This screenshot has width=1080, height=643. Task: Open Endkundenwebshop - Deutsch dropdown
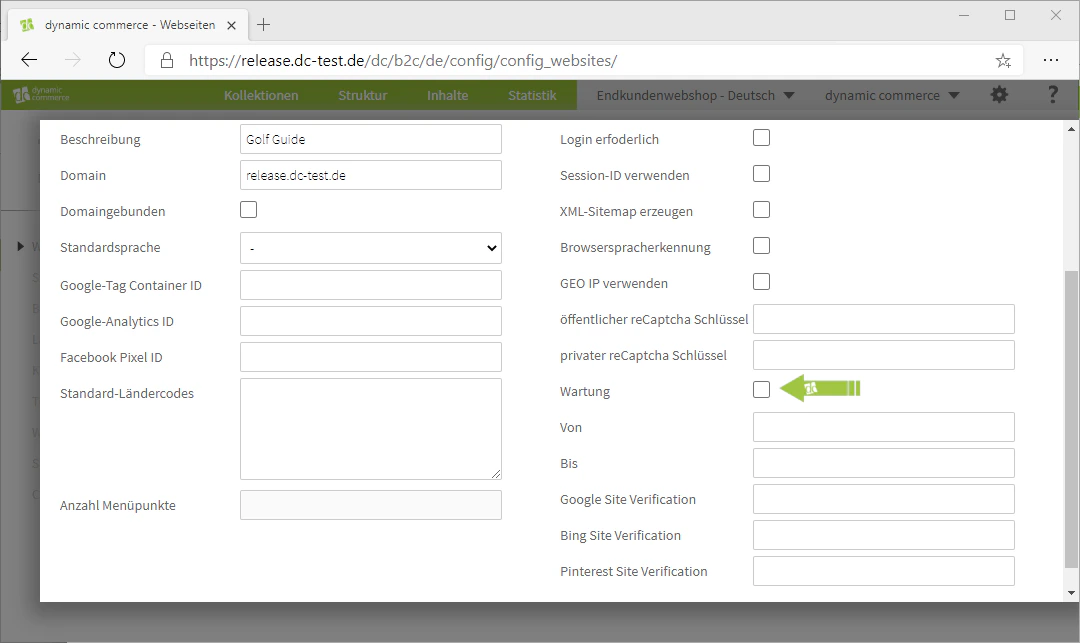(695, 95)
